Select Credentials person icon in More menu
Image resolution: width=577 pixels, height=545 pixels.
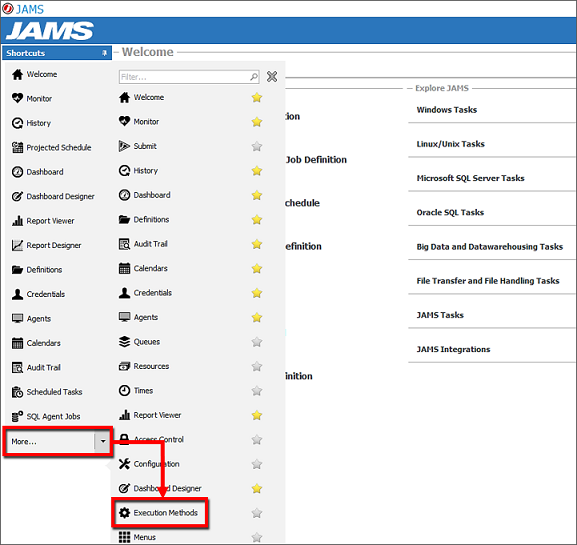click(124, 293)
